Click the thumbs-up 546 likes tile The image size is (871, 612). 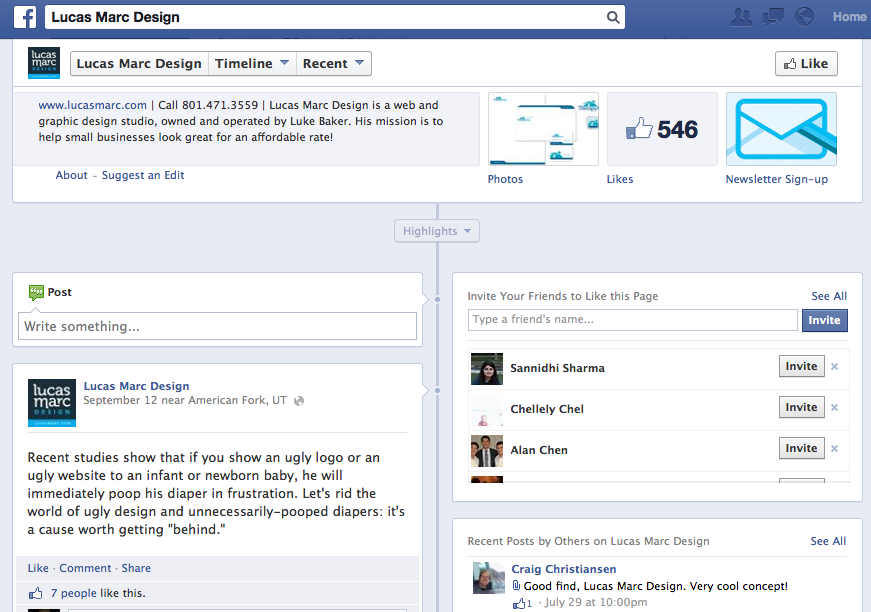coord(662,129)
